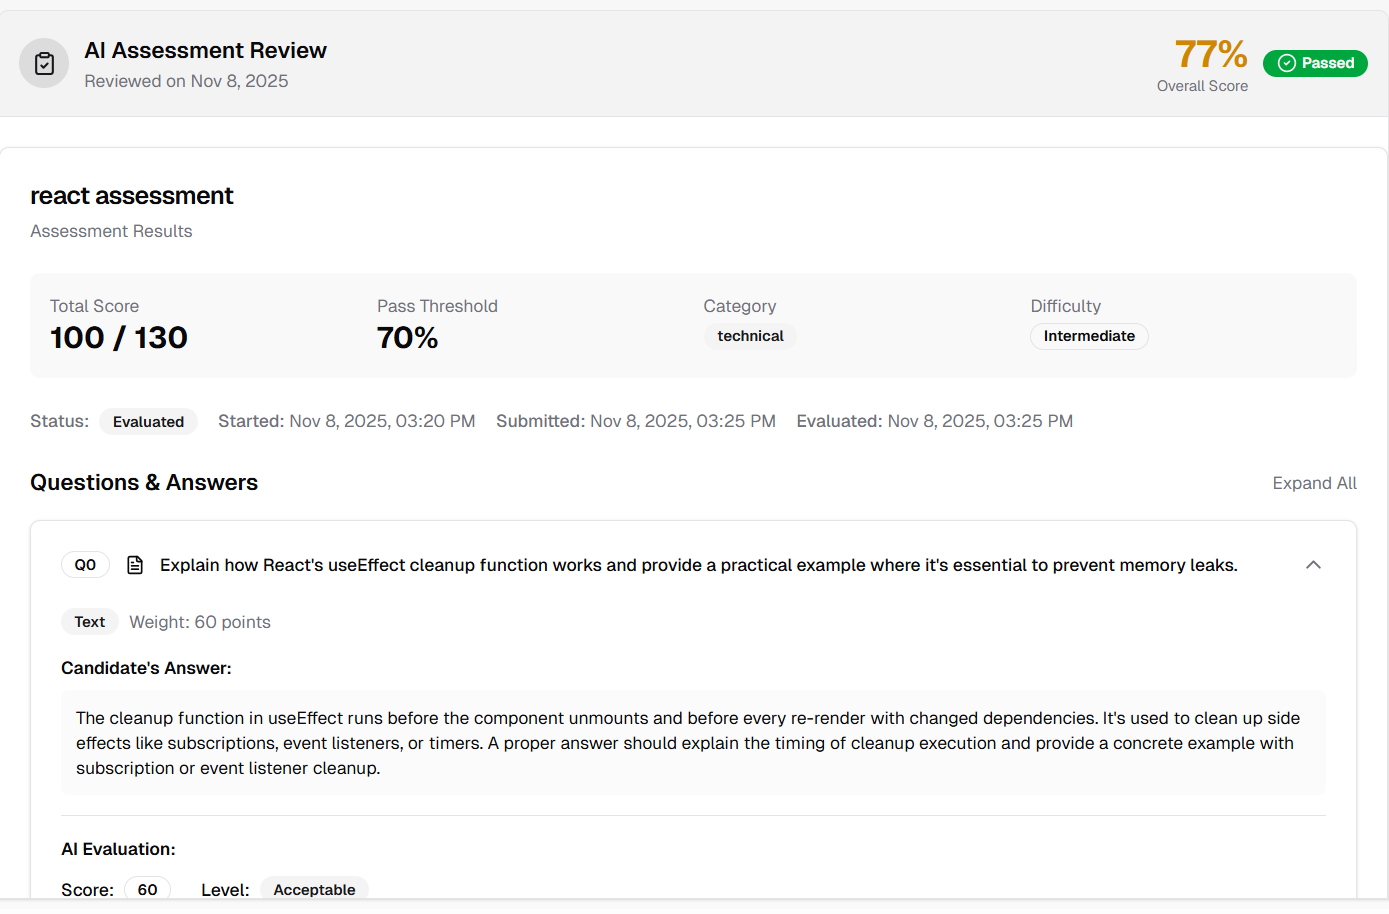
Task: Click the Text question type tag
Action: tap(89, 622)
